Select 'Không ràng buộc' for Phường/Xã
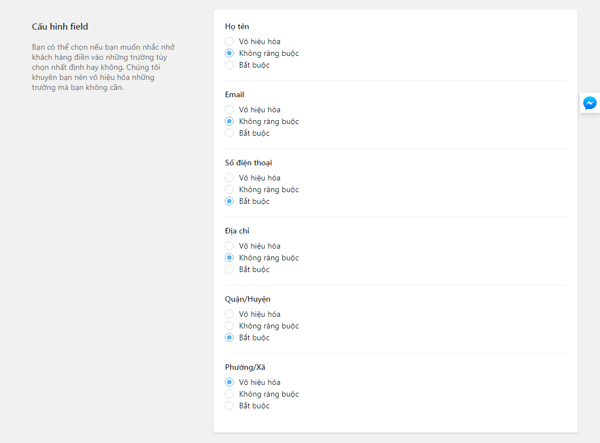600x443 pixels. coord(230,394)
